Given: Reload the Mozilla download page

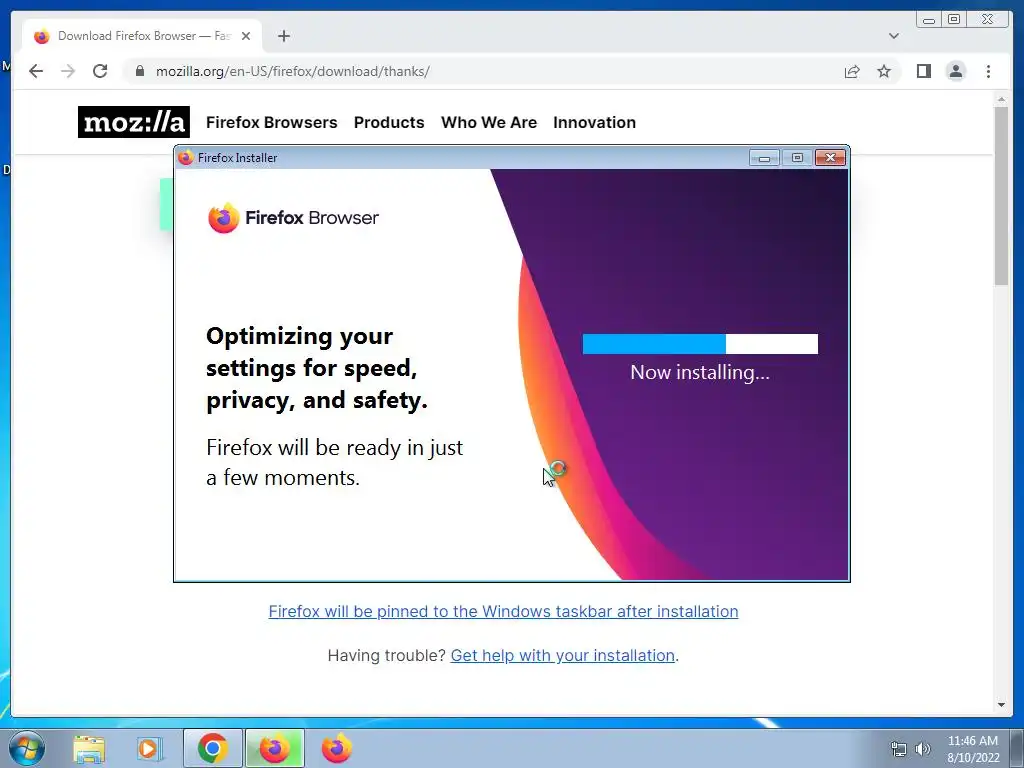Looking at the screenshot, I should (100, 71).
